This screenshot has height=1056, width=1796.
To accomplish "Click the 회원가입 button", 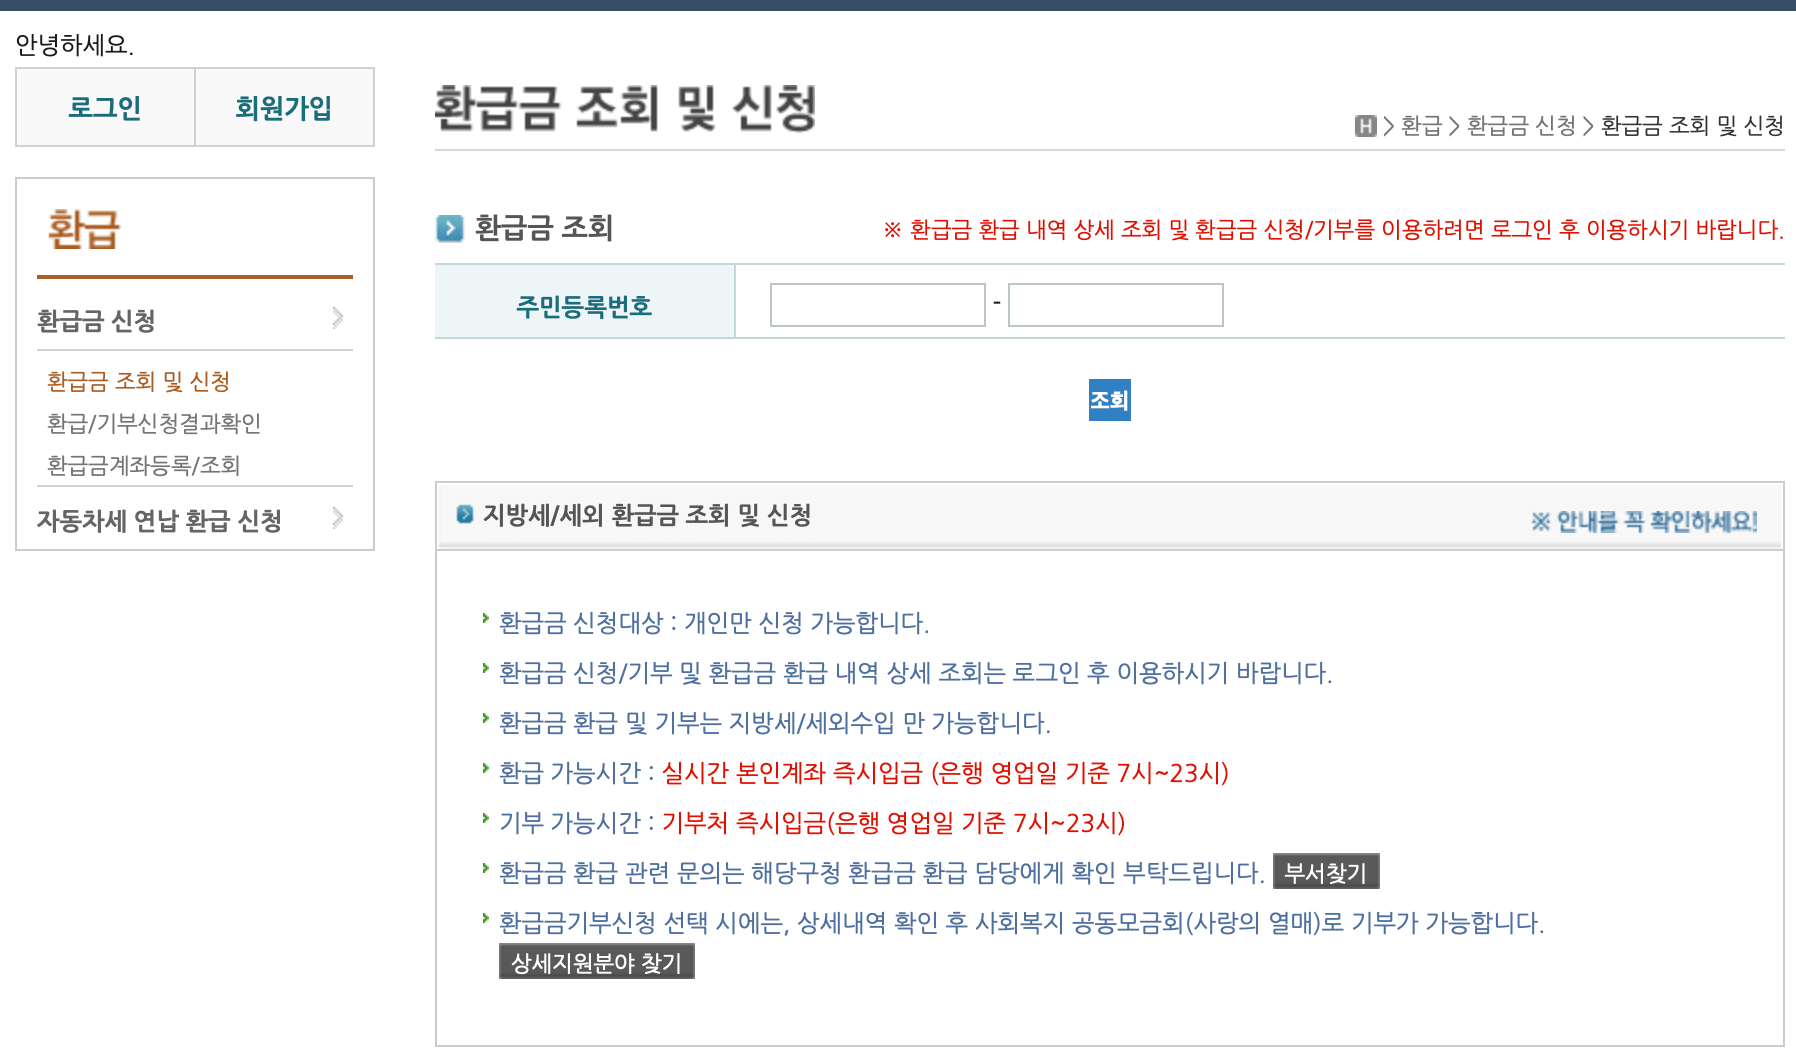I will tap(284, 106).
